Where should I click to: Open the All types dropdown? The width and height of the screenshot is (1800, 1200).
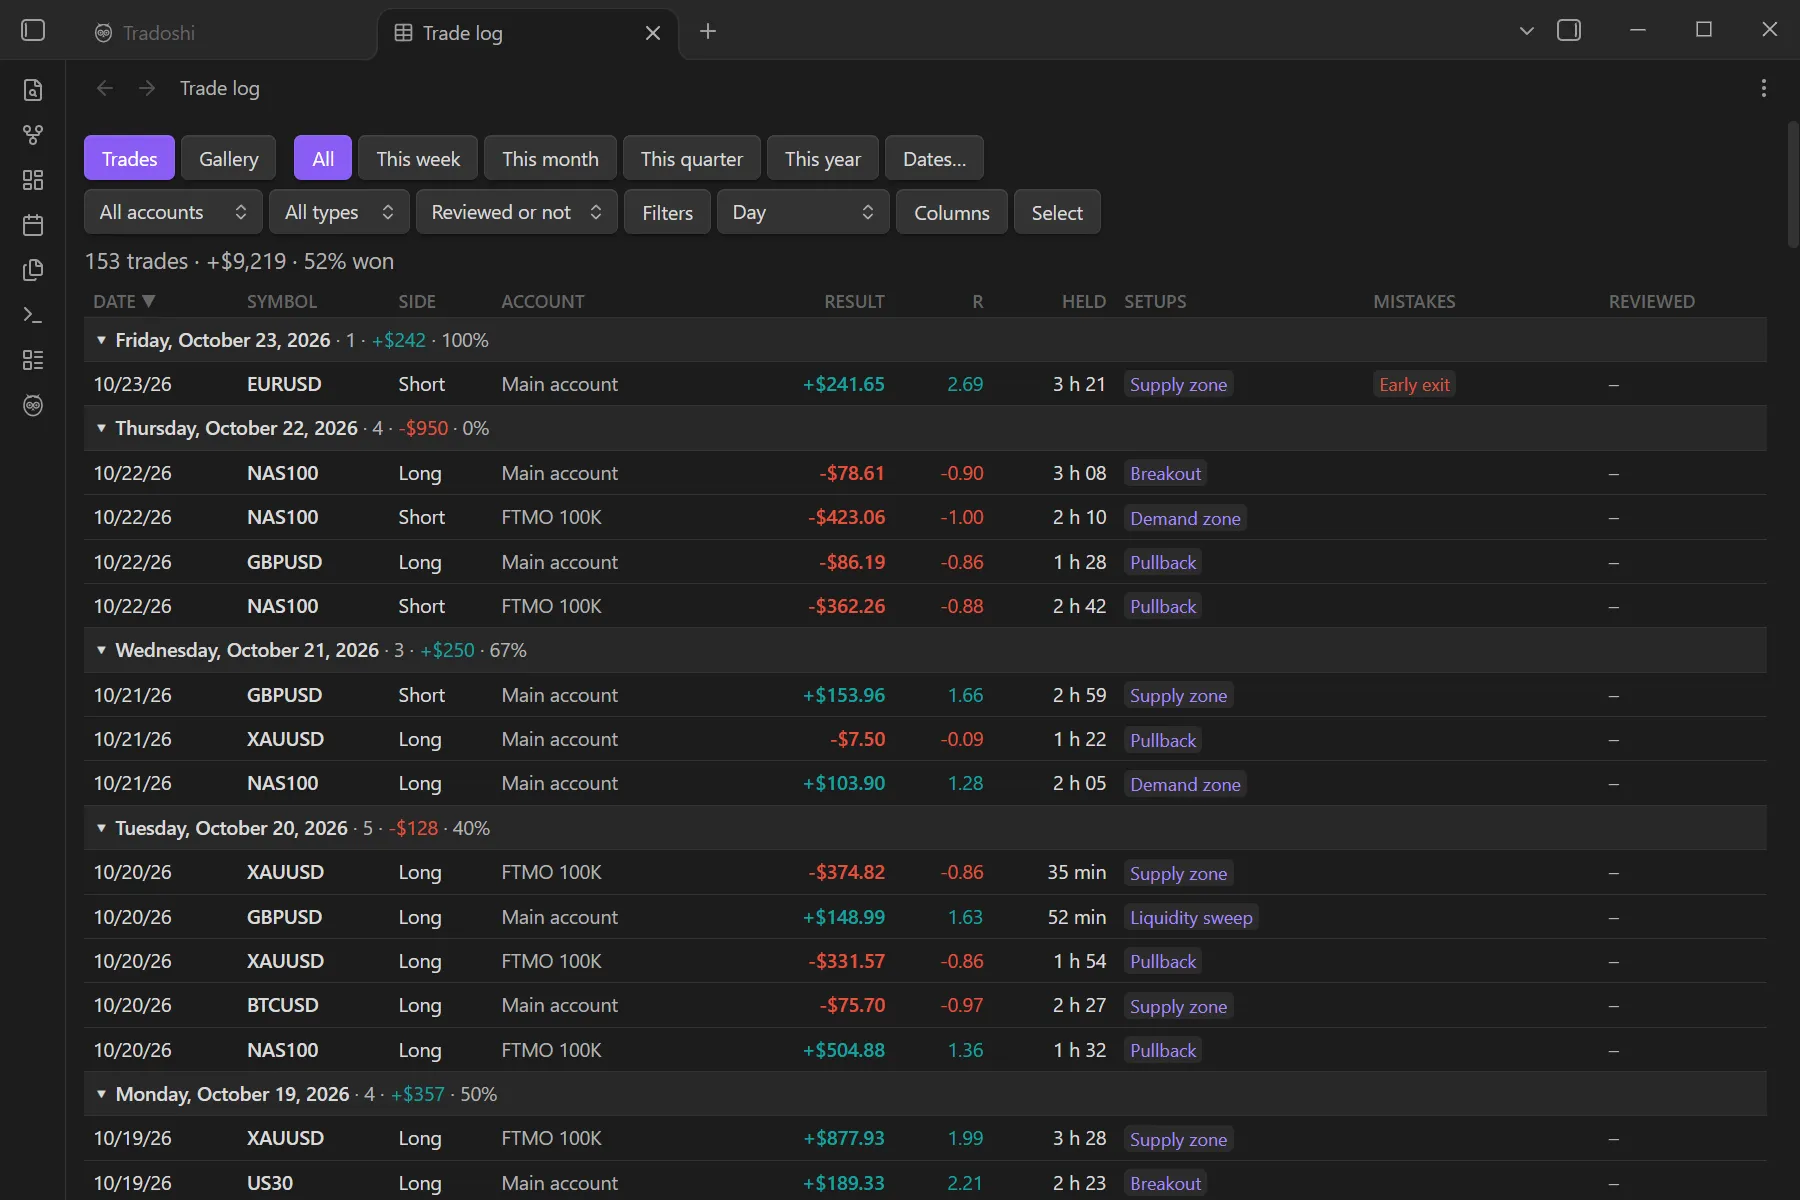click(x=339, y=212)
